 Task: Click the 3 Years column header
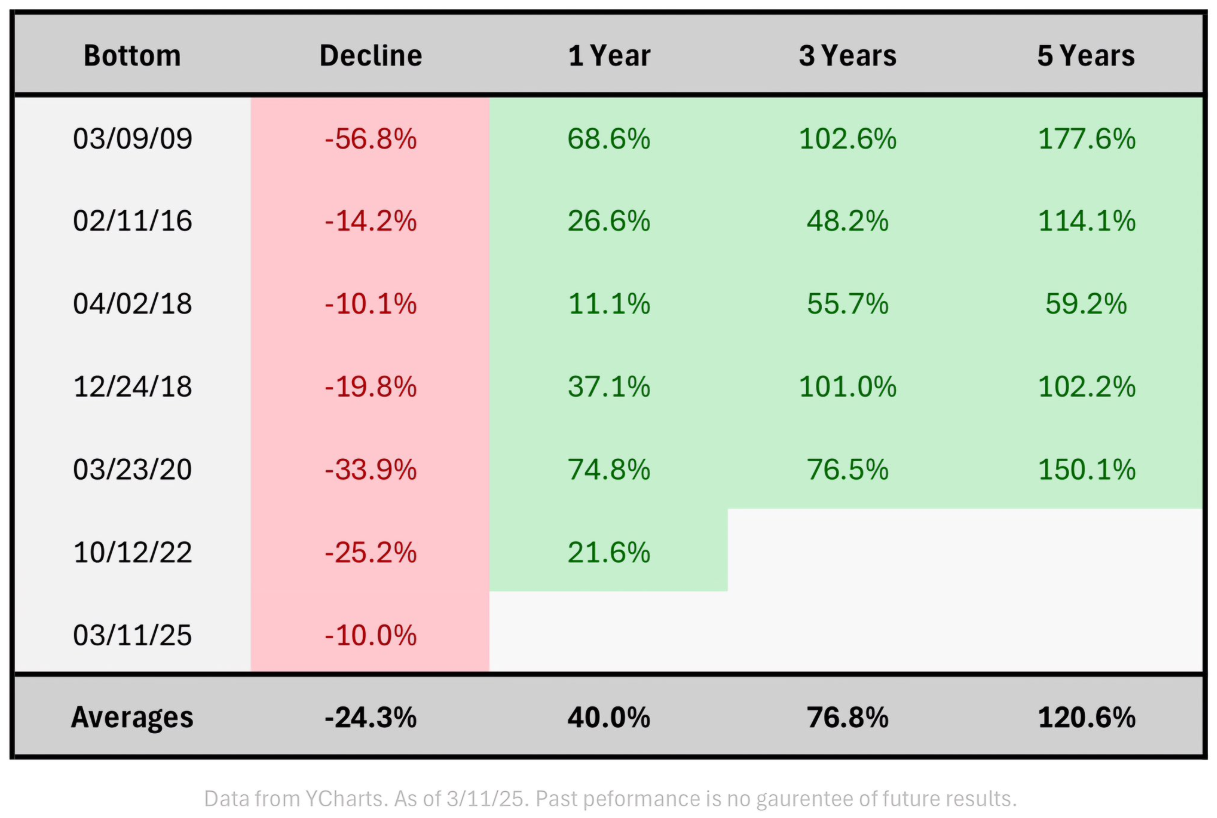pos(847,55)
